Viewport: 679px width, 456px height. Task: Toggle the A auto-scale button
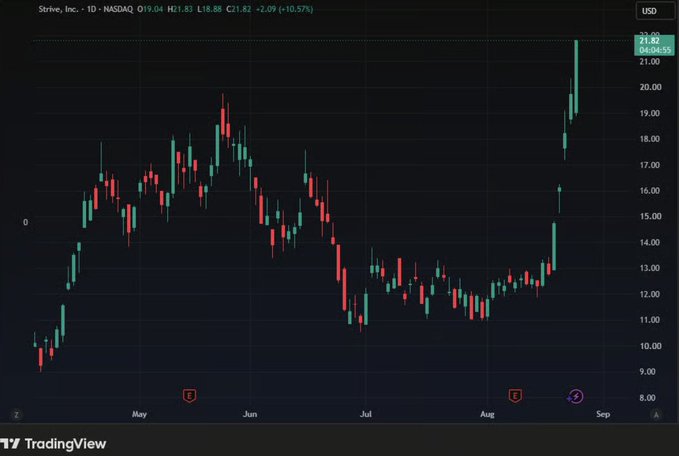(656, 415)
